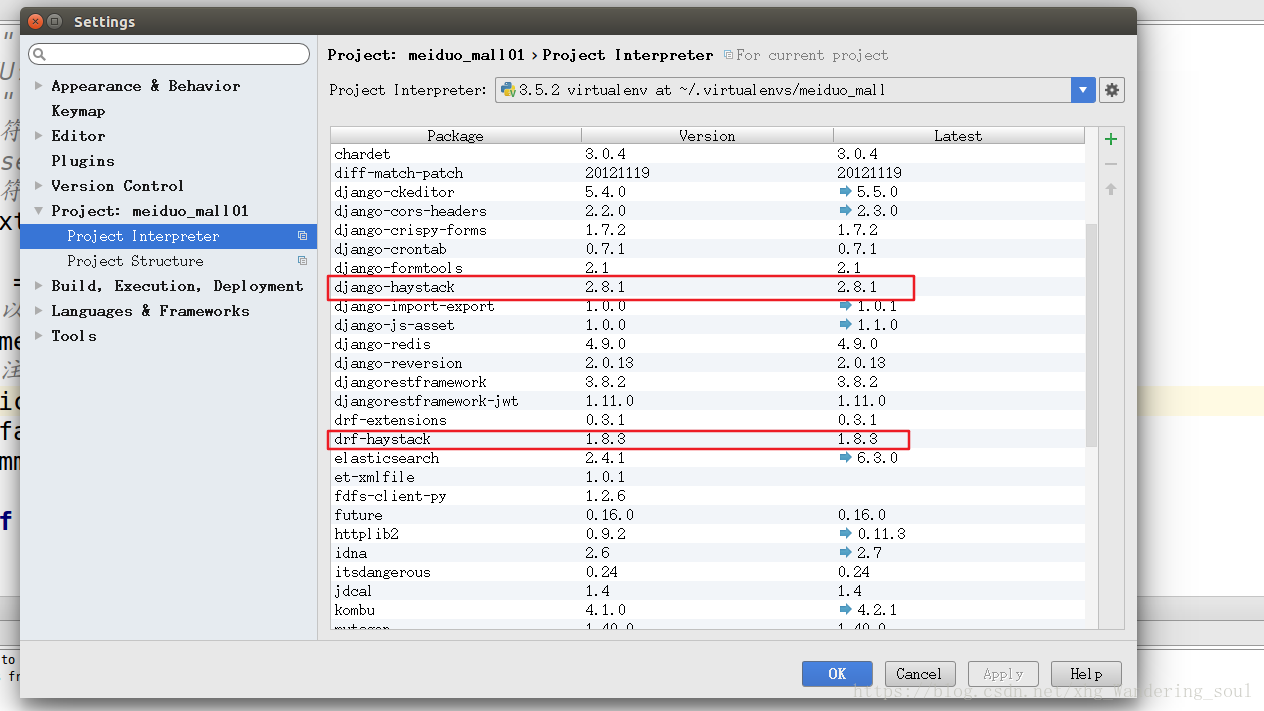Click the upgrade package up-arrow icon

click(1110, 189)
